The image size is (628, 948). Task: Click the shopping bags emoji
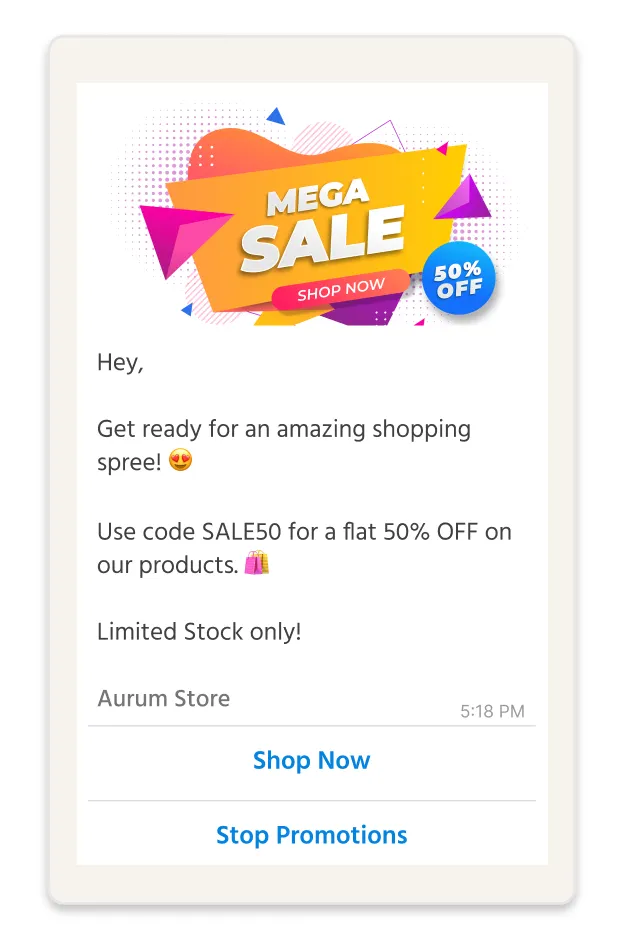pos(256,562)
